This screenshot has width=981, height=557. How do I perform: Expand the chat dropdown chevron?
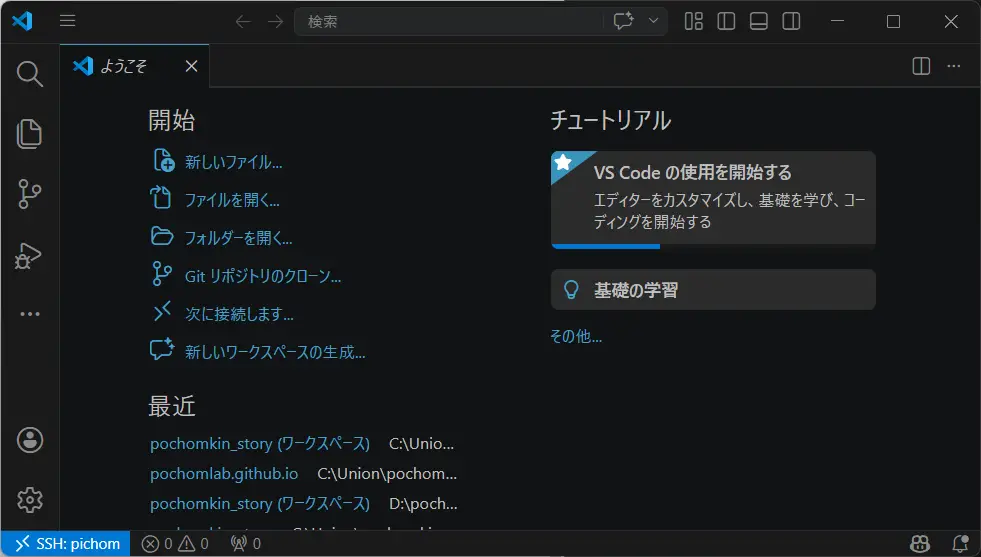(653, 21)
